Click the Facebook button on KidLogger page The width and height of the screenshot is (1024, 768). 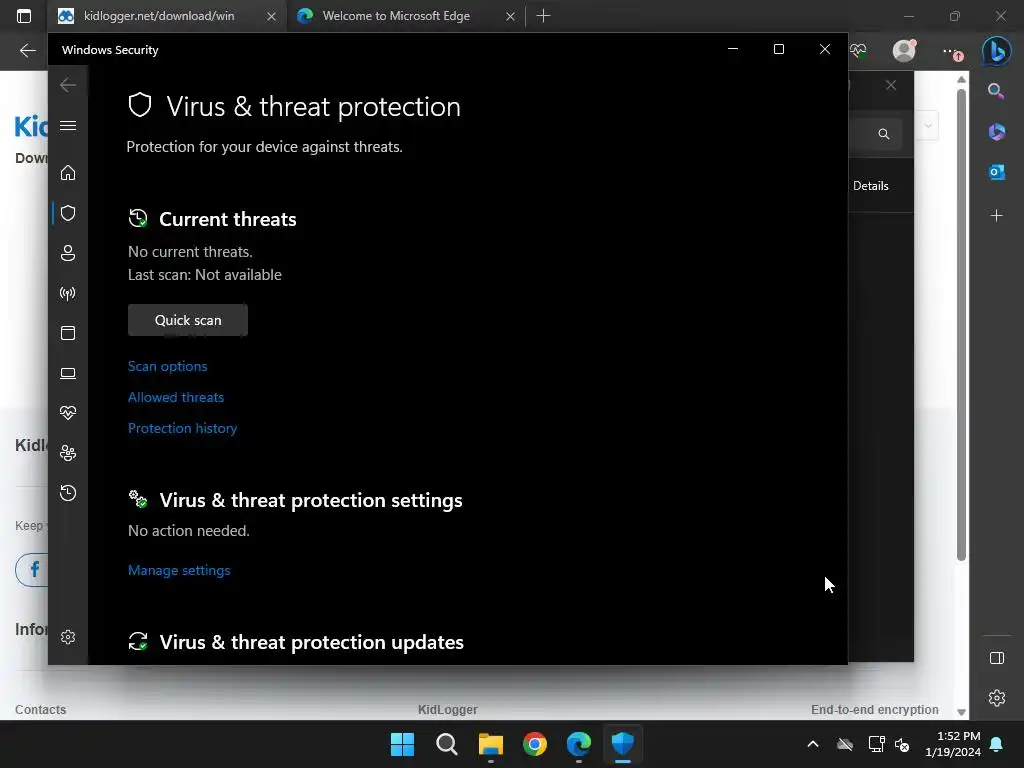[33, 569]
